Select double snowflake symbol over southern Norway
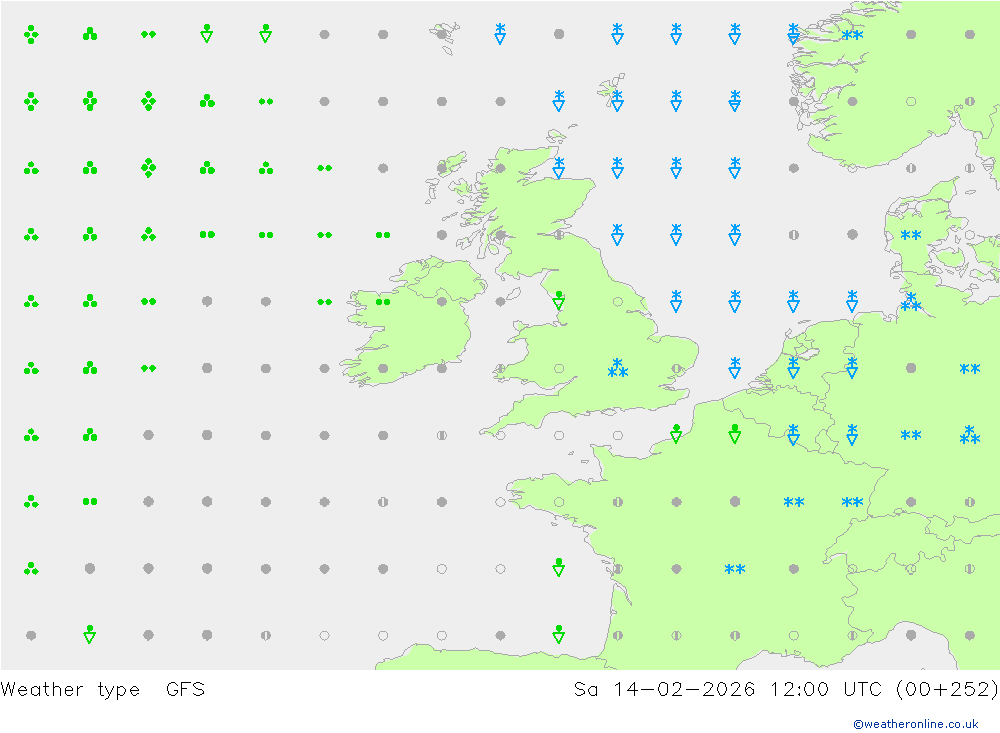This screenshot has width=1000, height=733. (852, 35)
